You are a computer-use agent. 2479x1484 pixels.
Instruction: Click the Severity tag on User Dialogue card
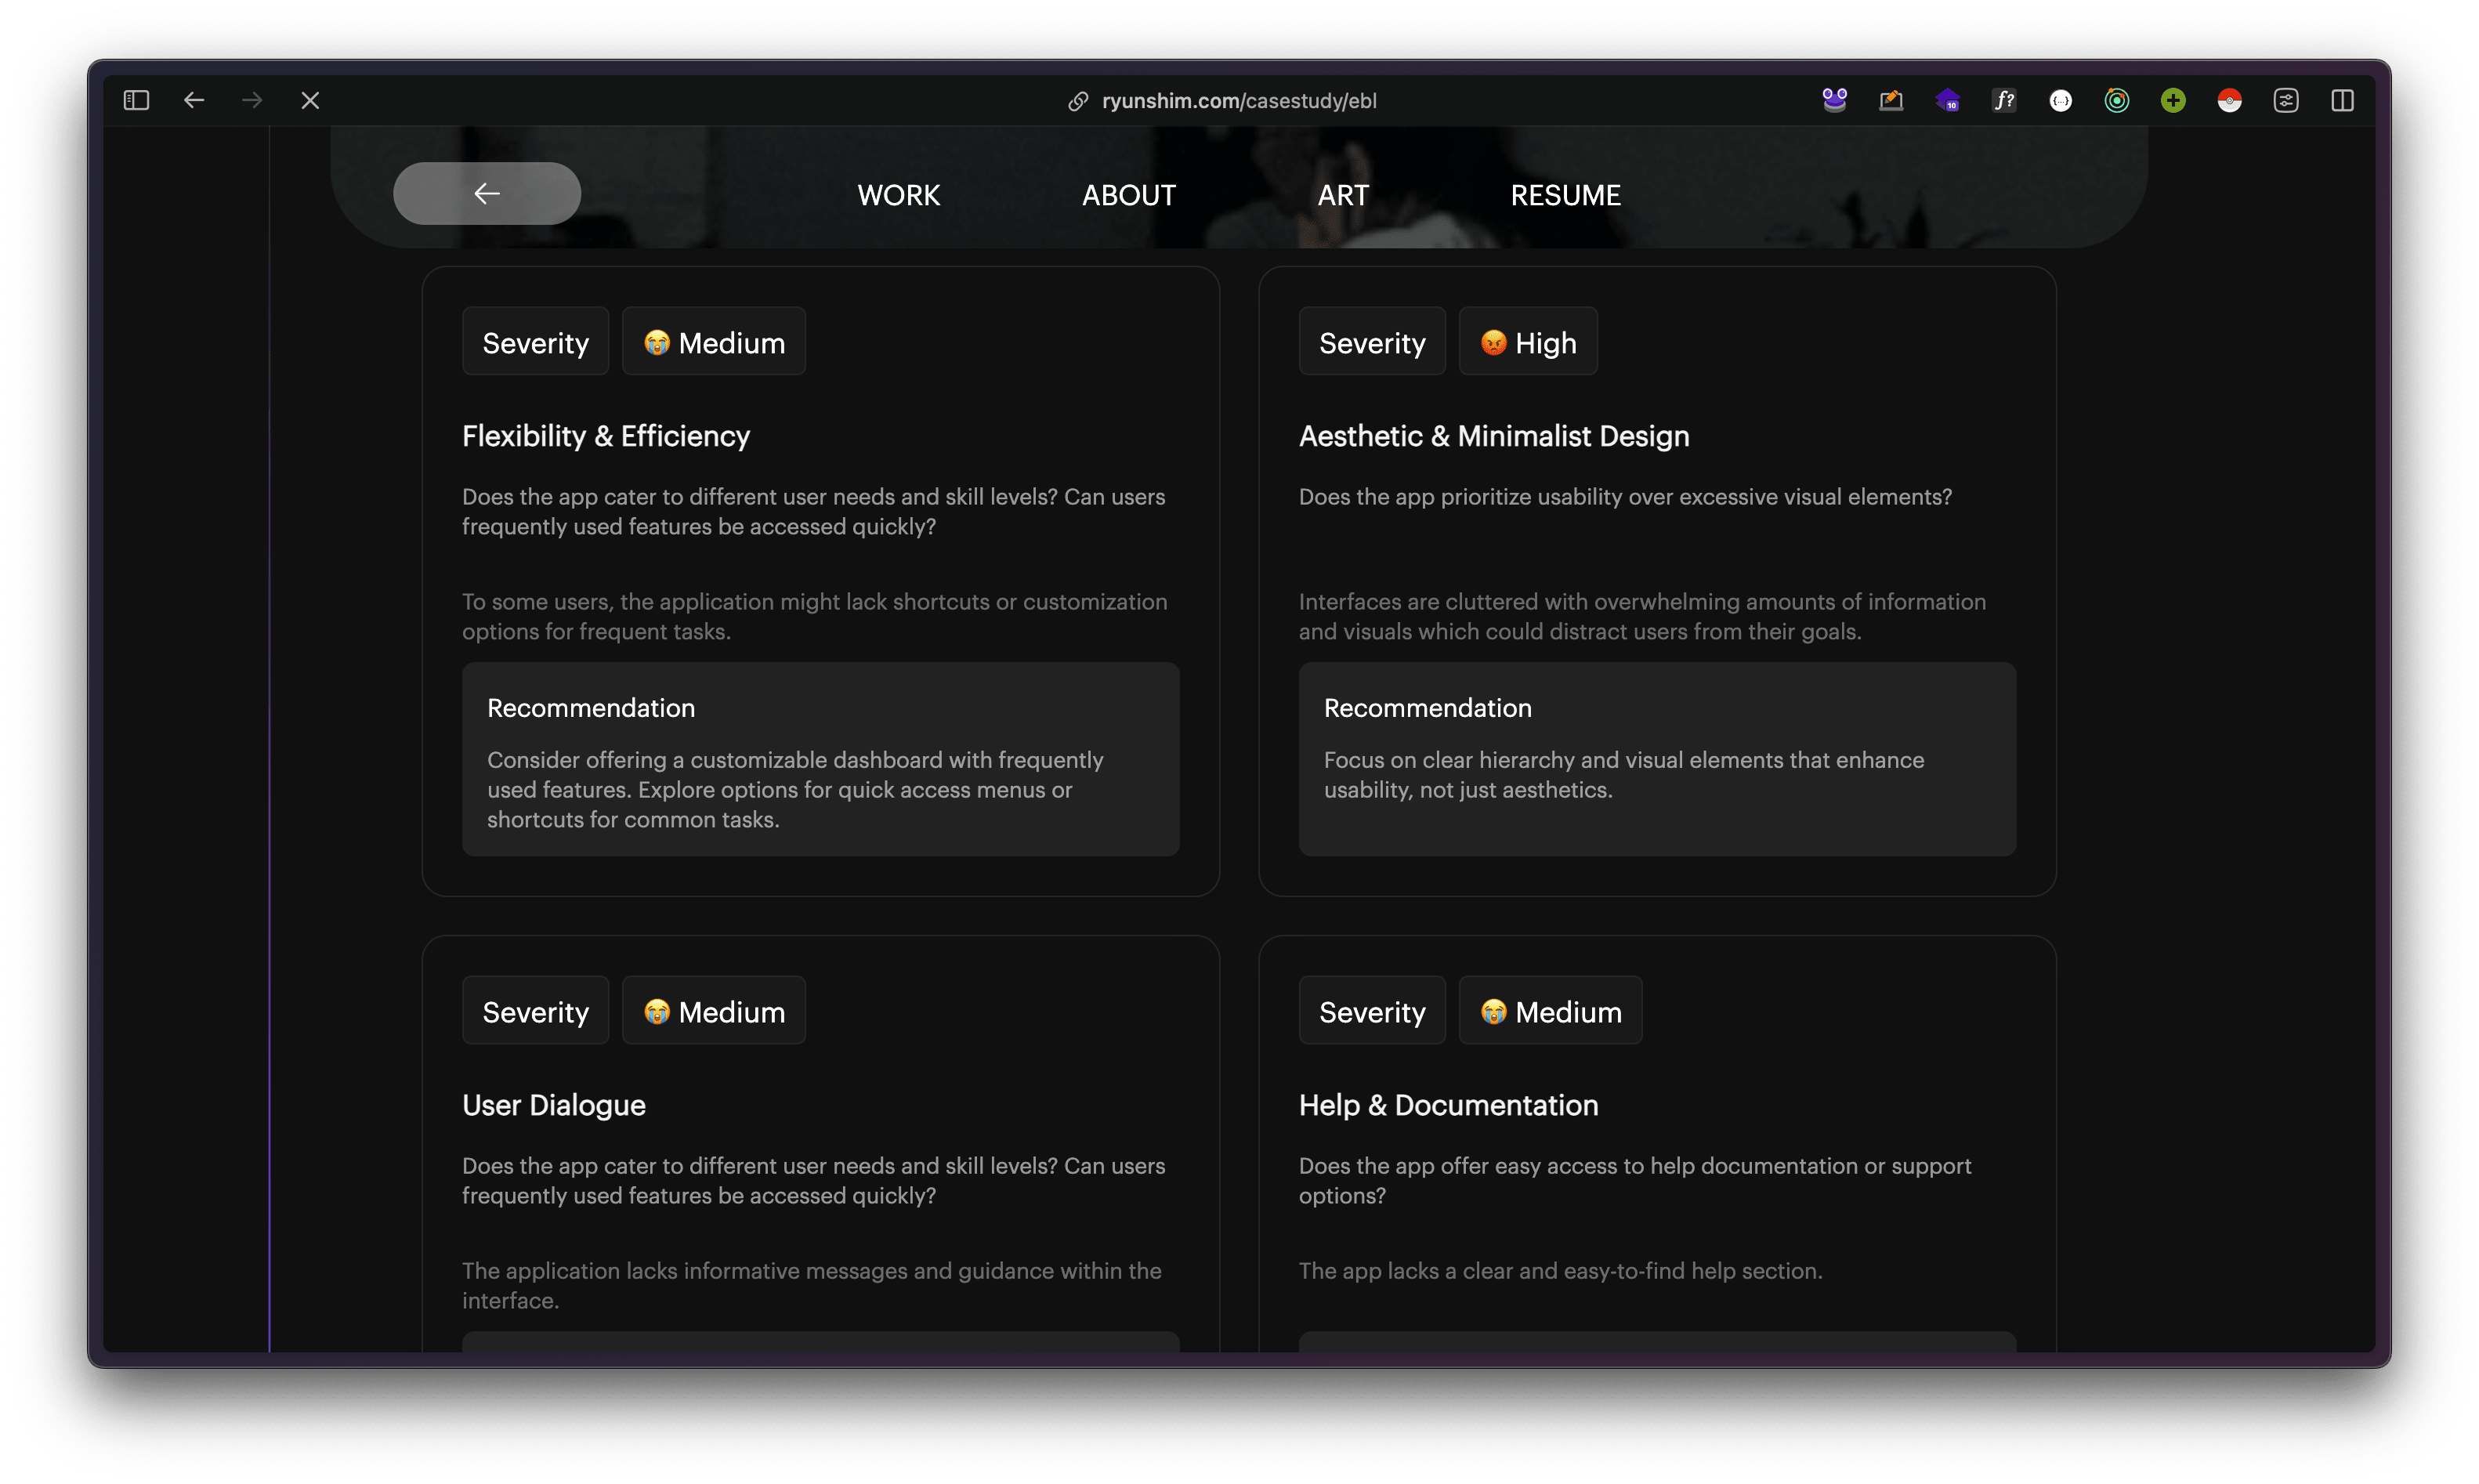pos(535,1011)
